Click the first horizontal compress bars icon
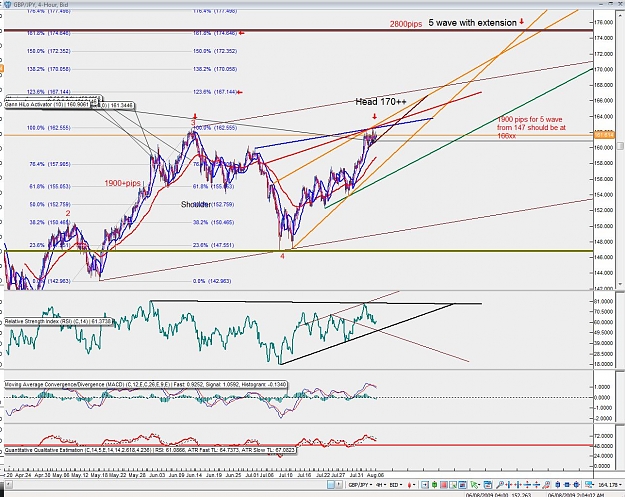The image size is (625, 497). (508, 485)
